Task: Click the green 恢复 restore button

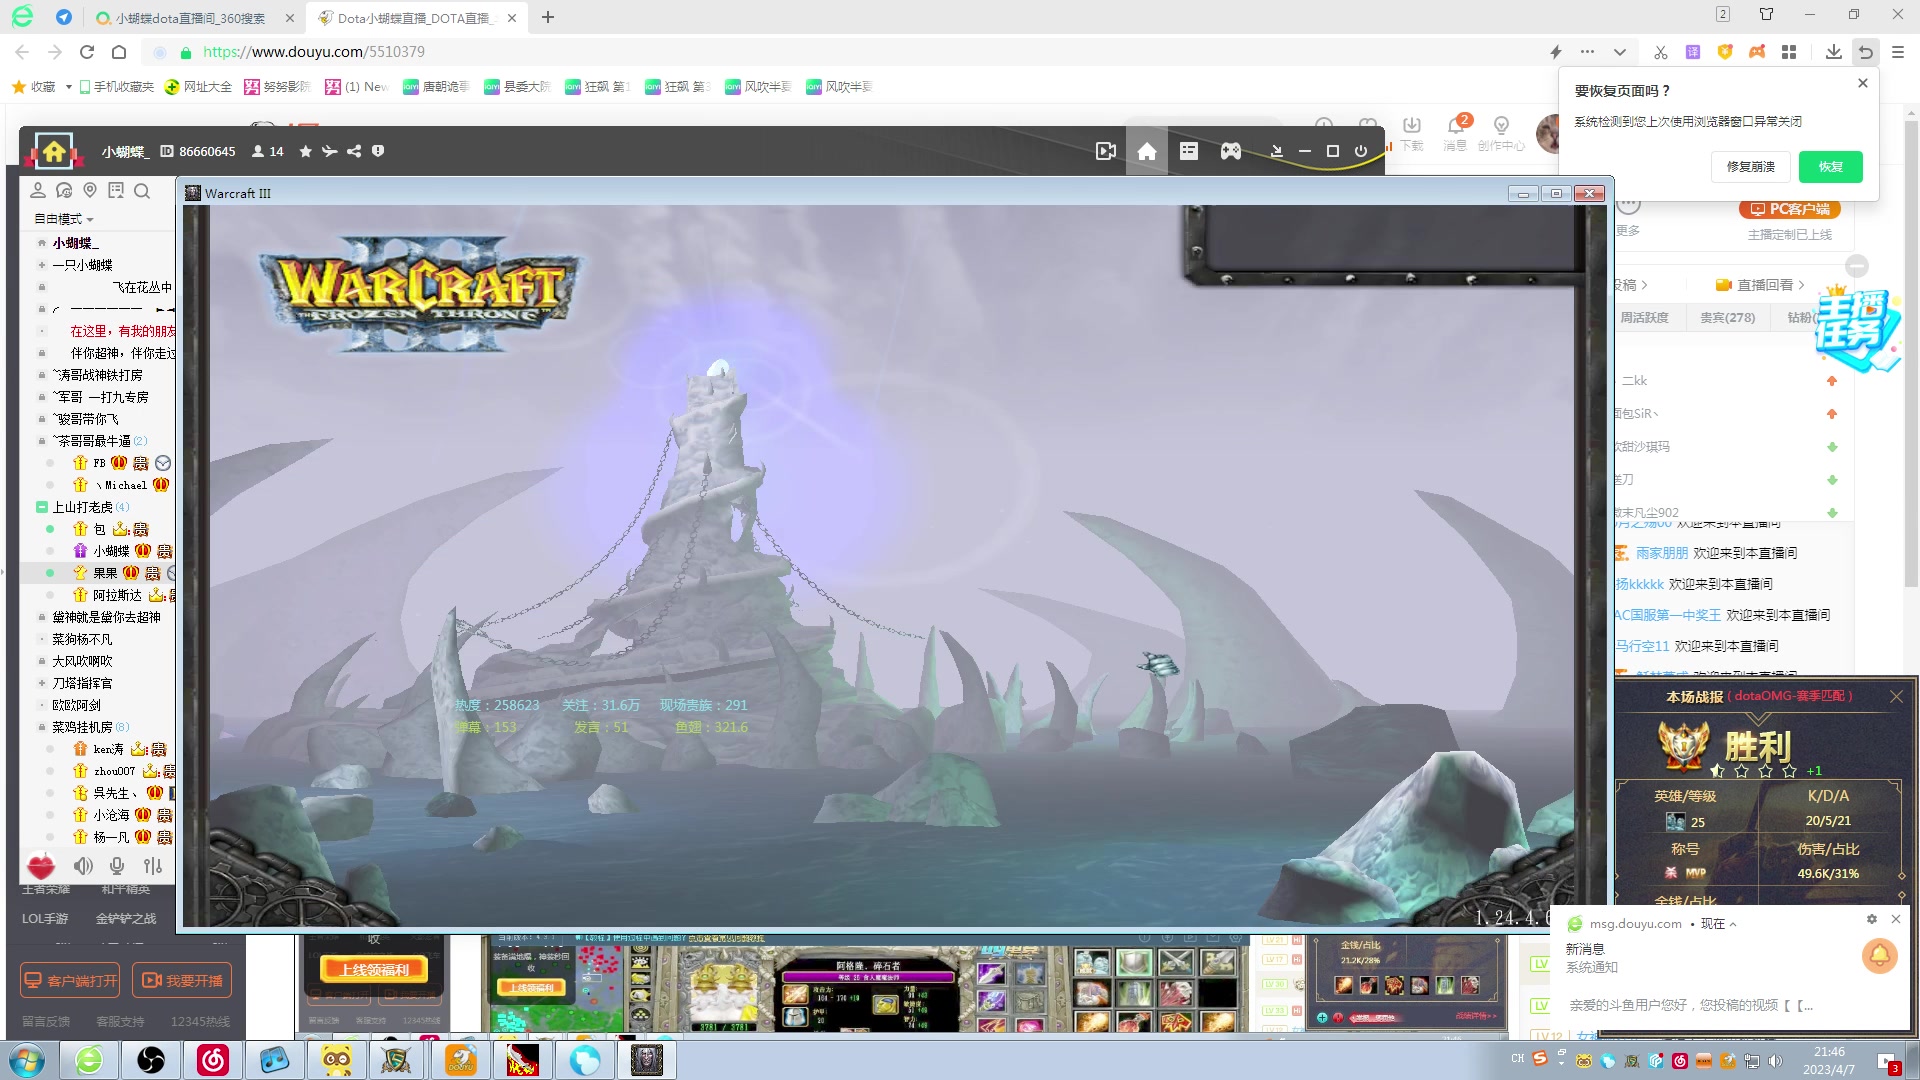Action: [1830, 167]
